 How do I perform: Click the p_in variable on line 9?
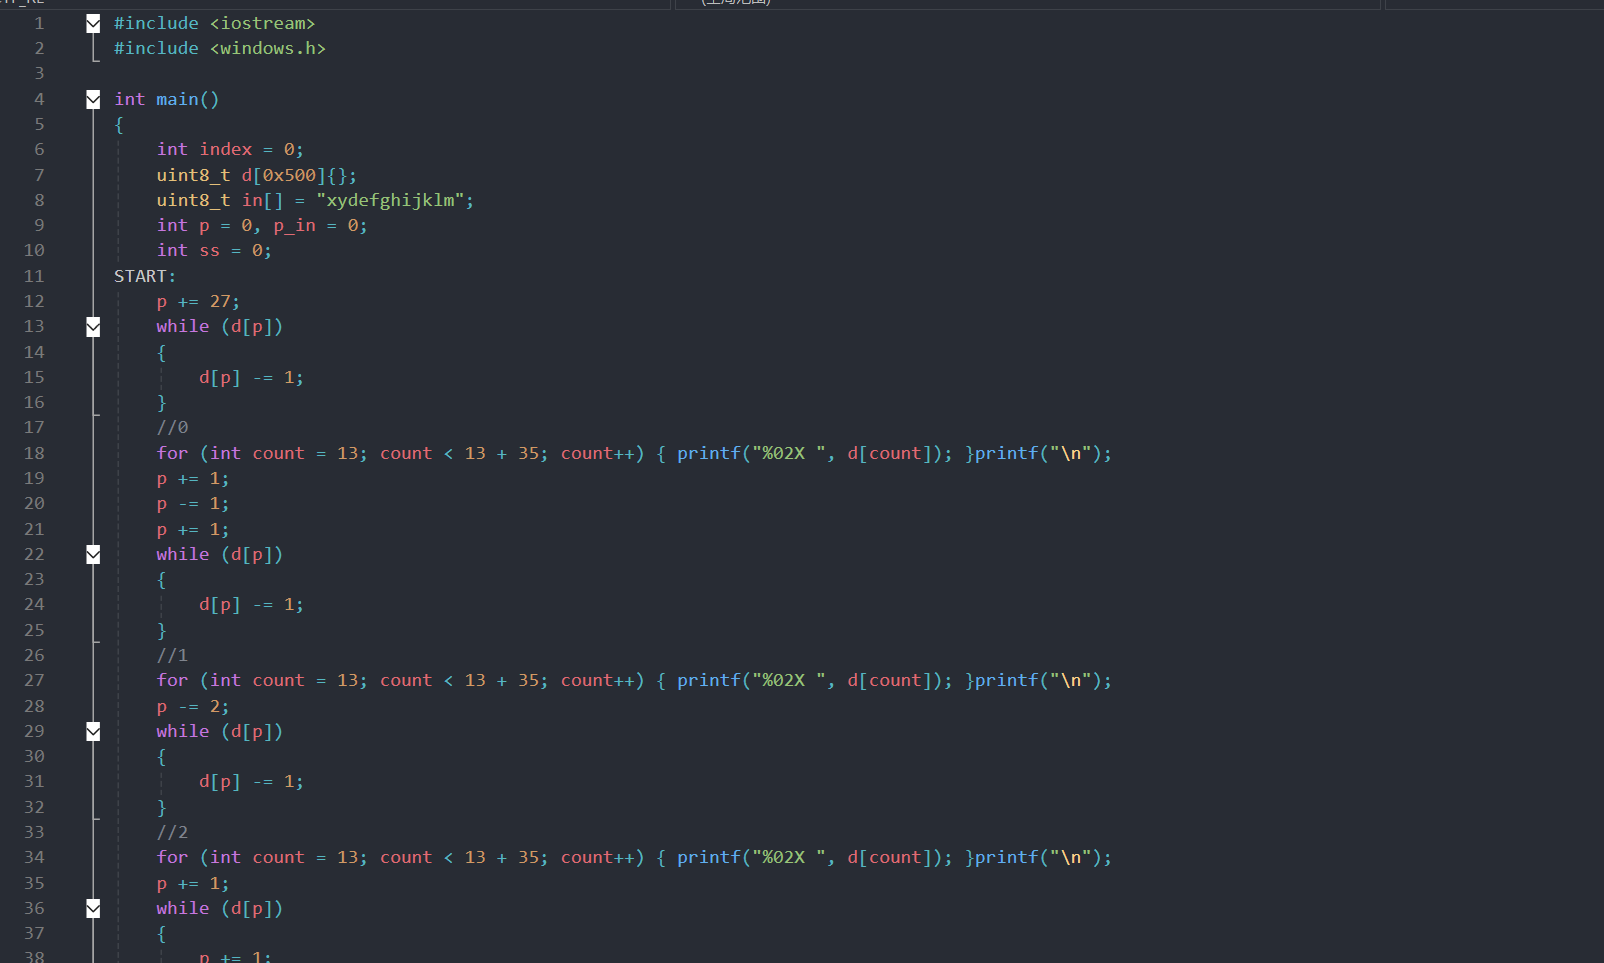[x=294, y=225]
